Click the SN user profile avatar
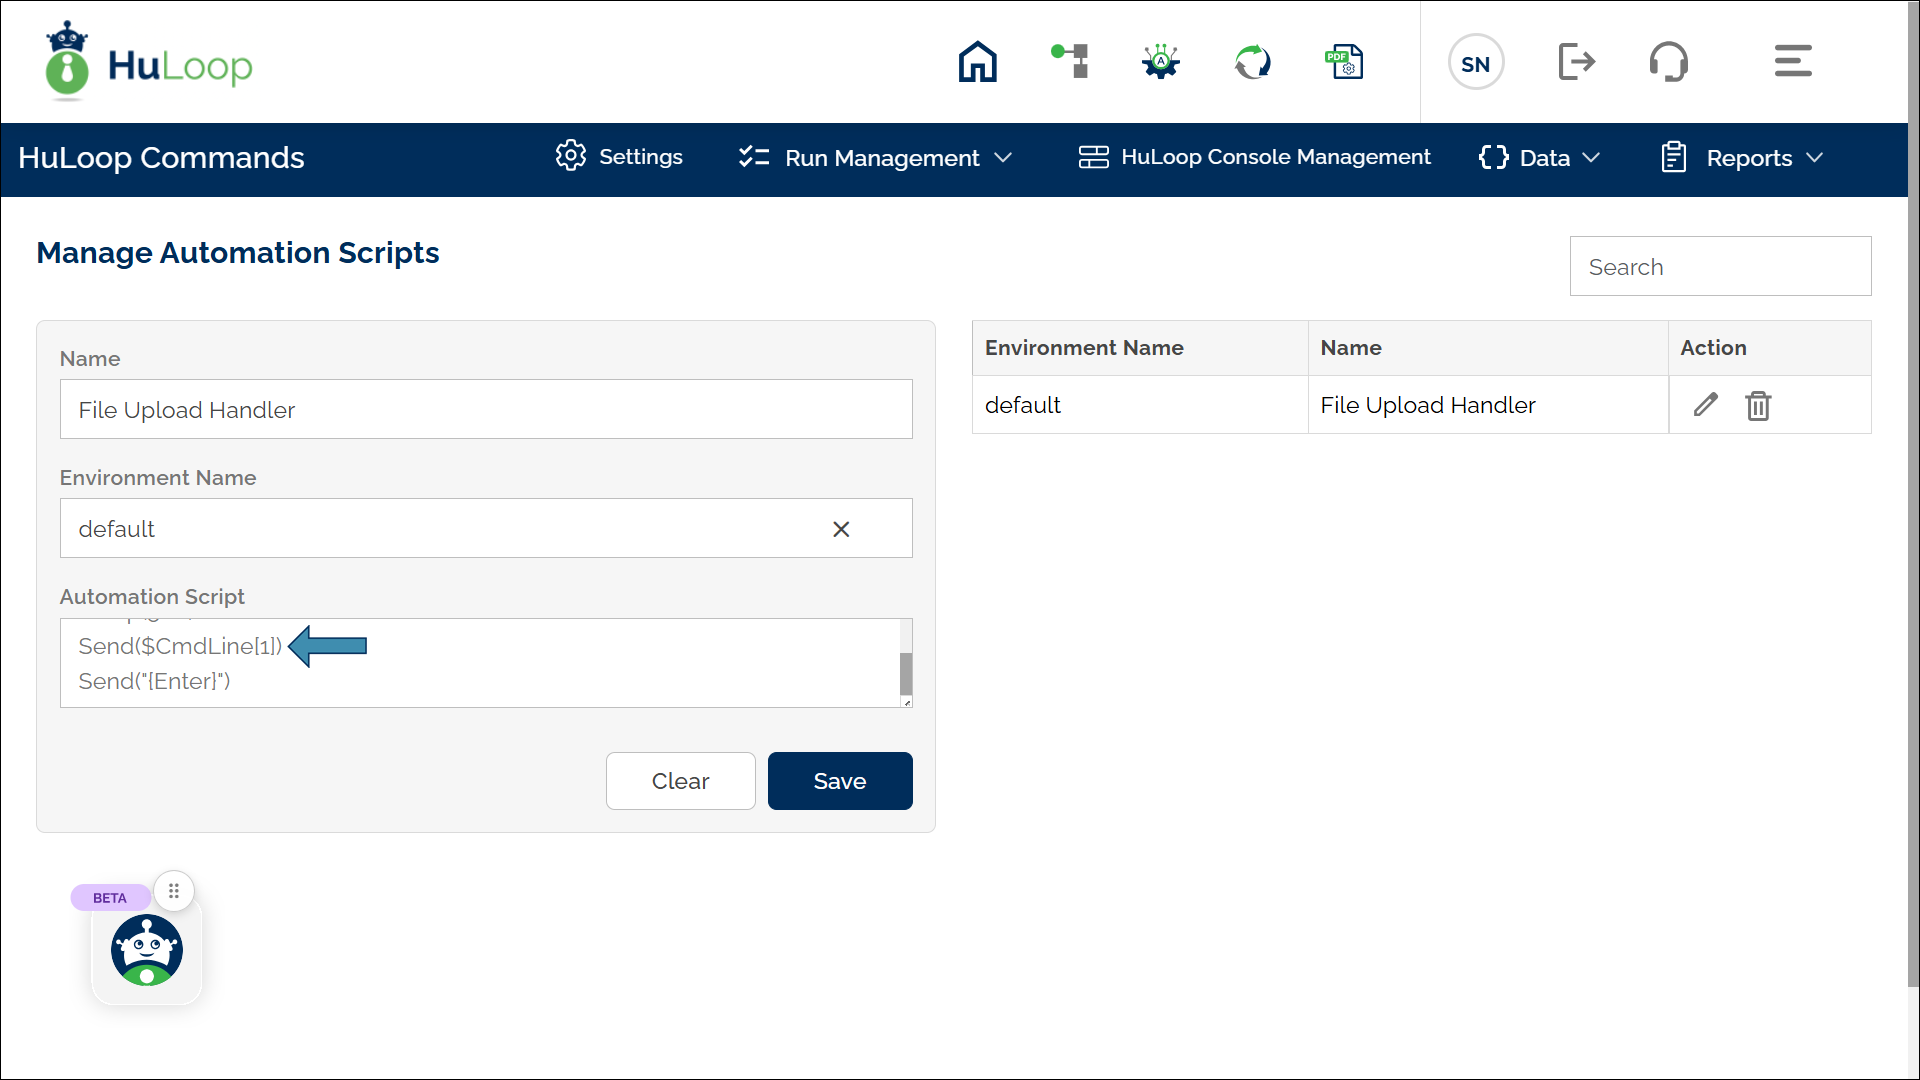This screenshot has width=1920, height=1080. [1475, 63]
